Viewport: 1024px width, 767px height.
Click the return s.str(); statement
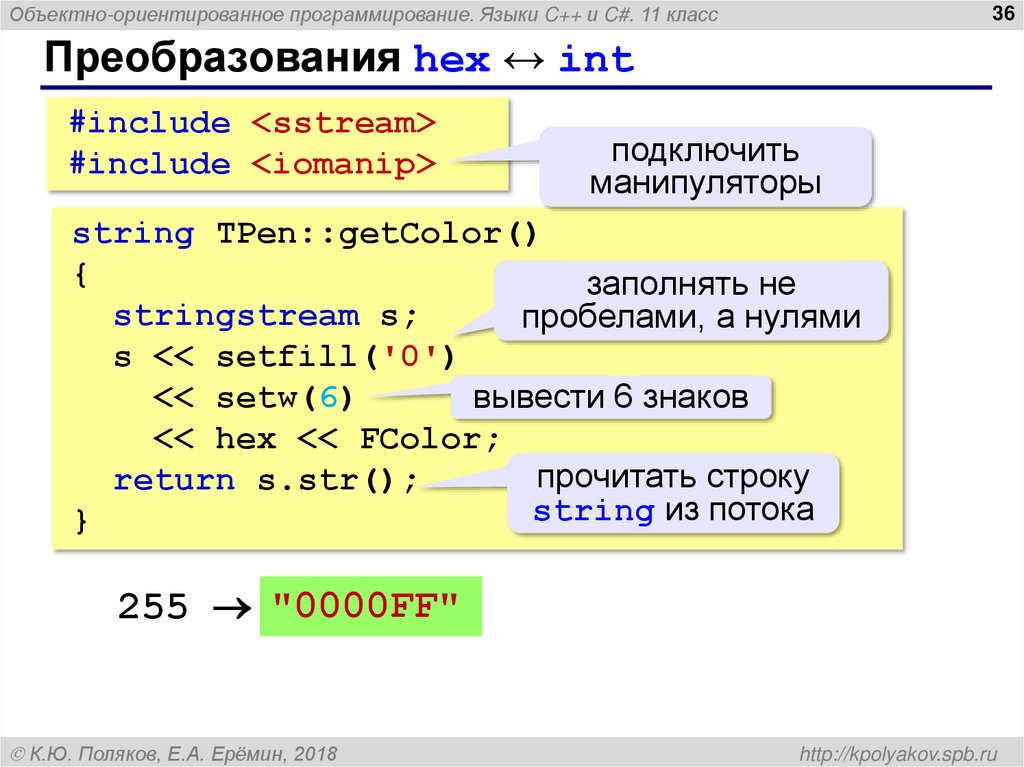coord(265,480)
